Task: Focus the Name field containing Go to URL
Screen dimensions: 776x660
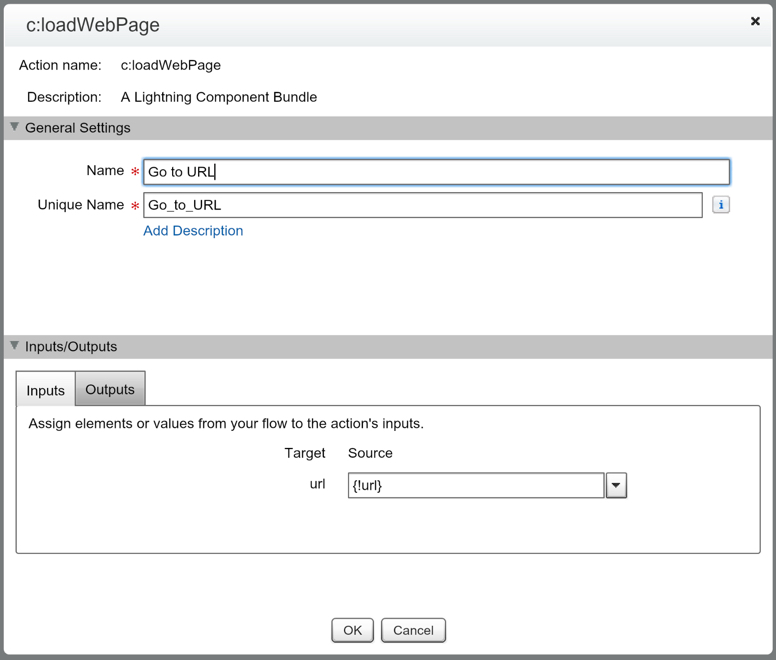Action: 436,172
